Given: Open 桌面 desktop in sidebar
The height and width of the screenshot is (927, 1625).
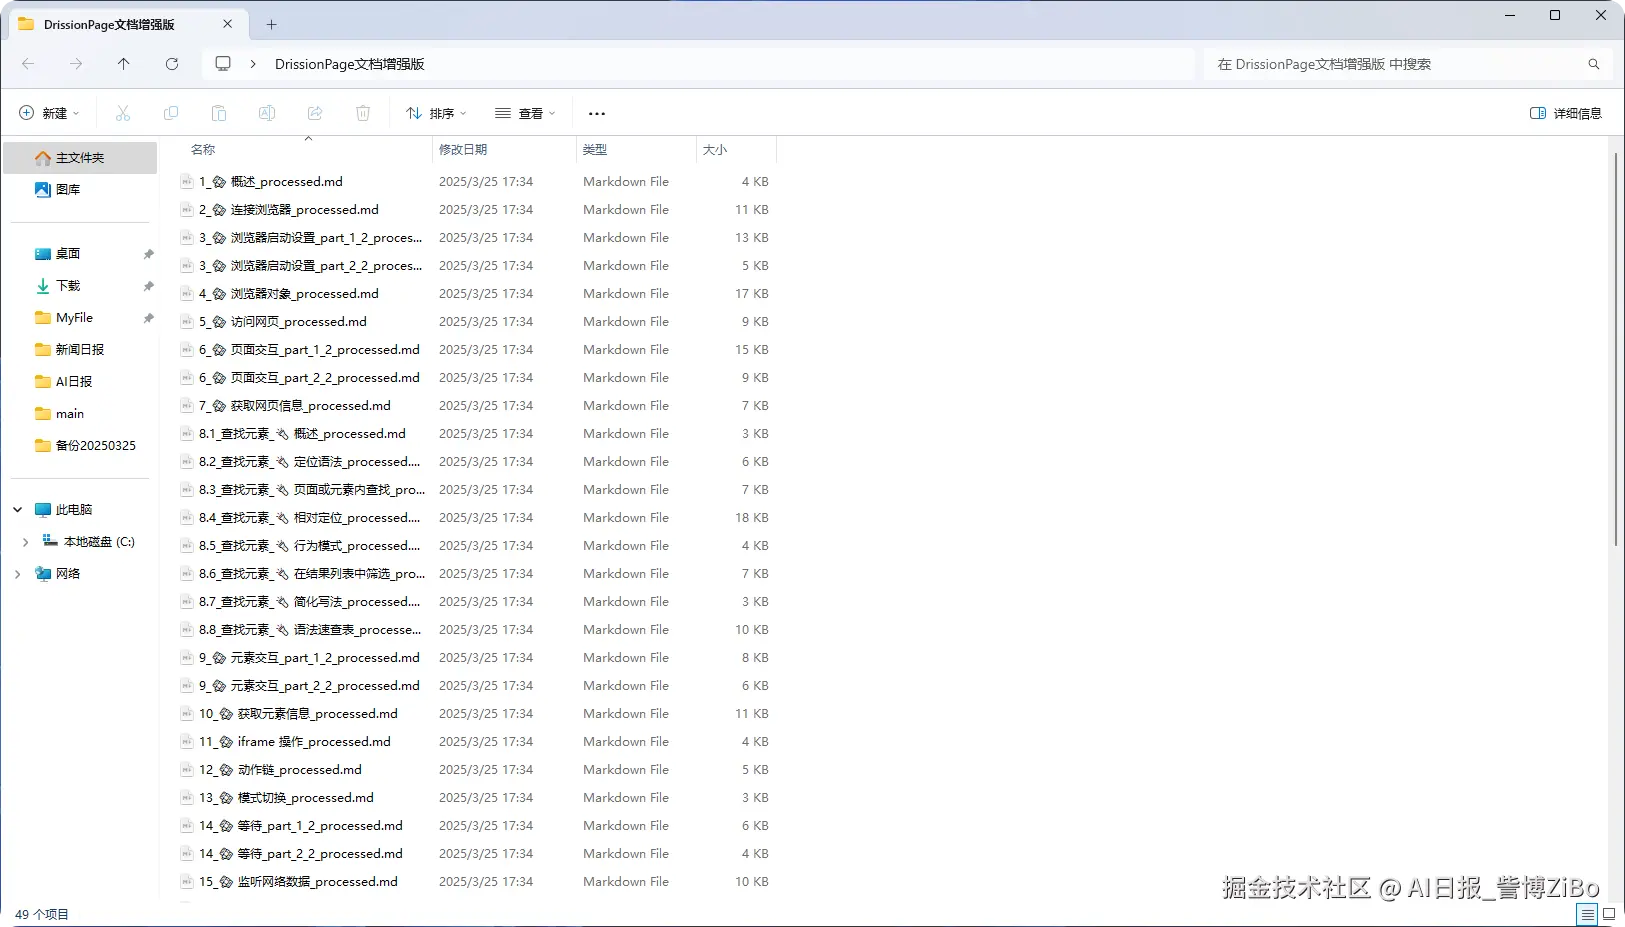Looking at the screenshot, I should 81,254.
